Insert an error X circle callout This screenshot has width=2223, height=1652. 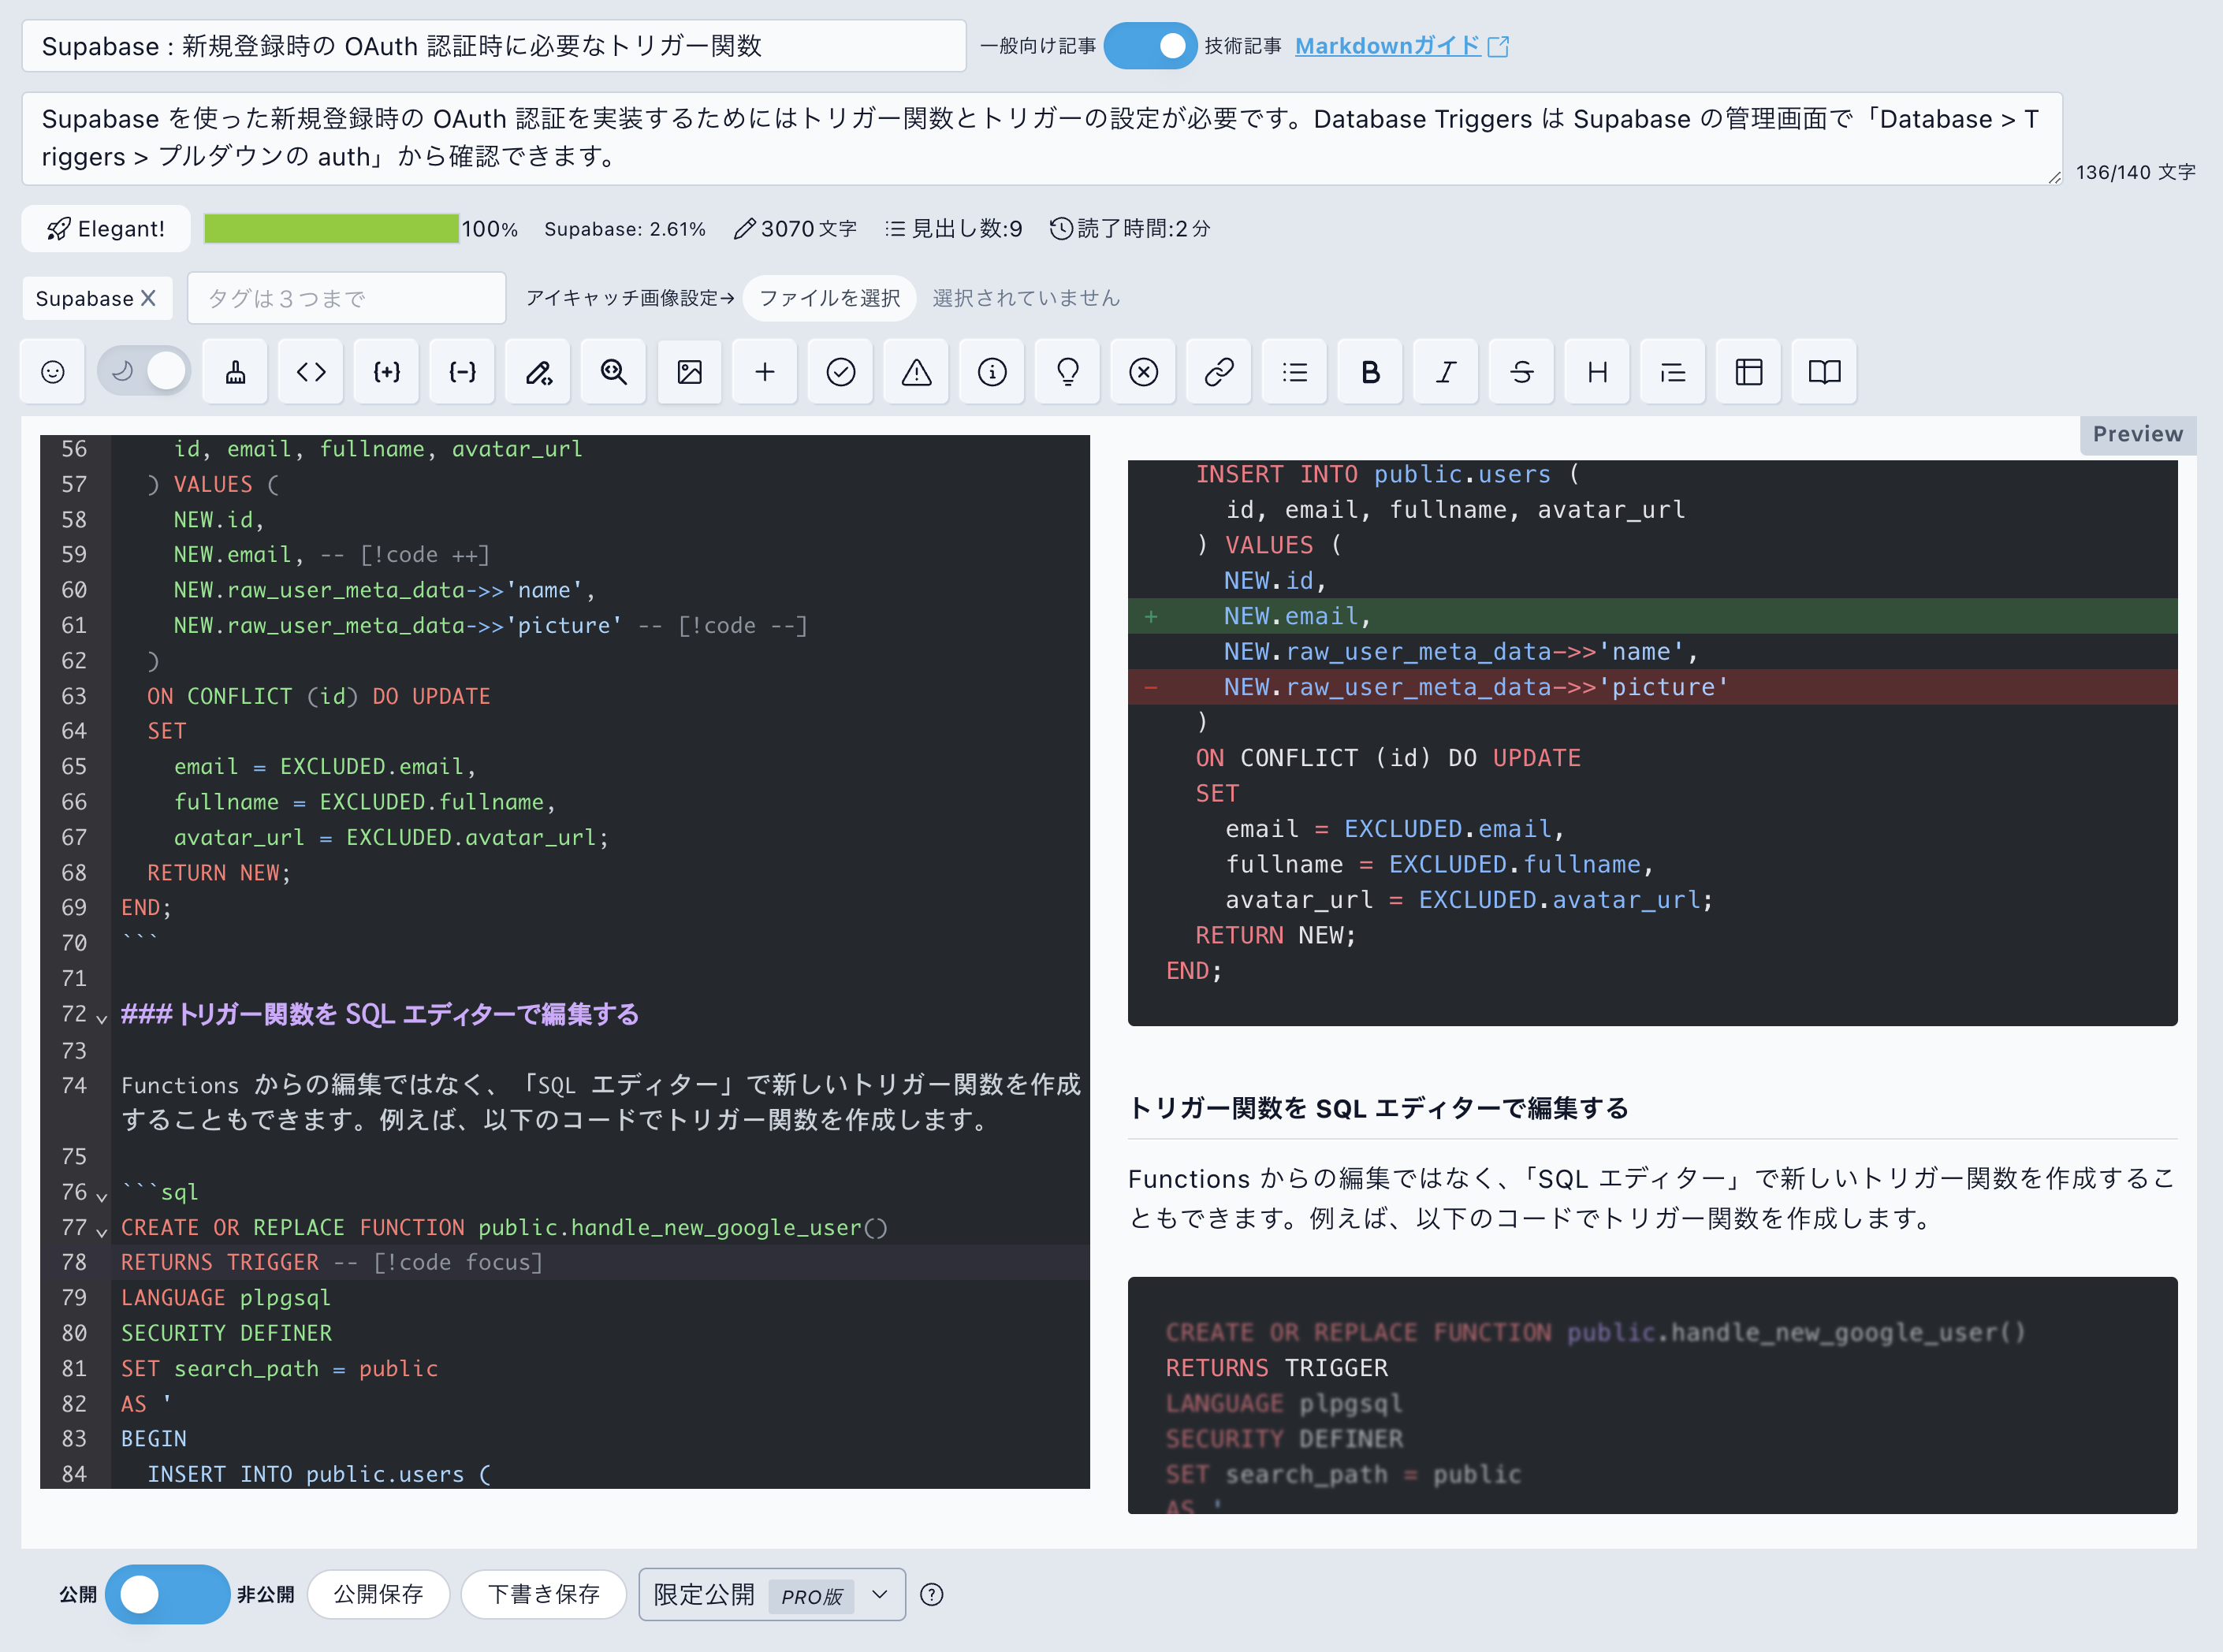pos(1143,372)
